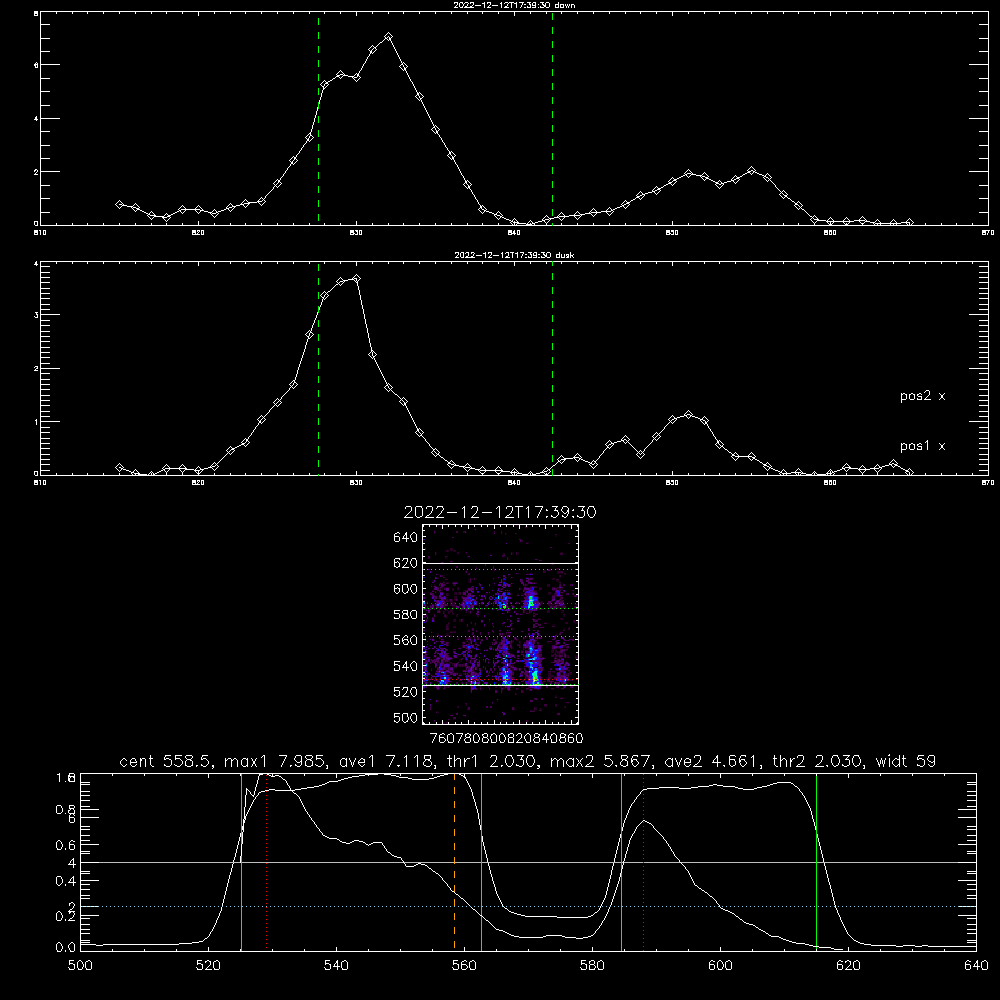Click the solid green line near 562 in bottom plot
The width and height of the screenshot is (1000, 1000).
[482, 861]
